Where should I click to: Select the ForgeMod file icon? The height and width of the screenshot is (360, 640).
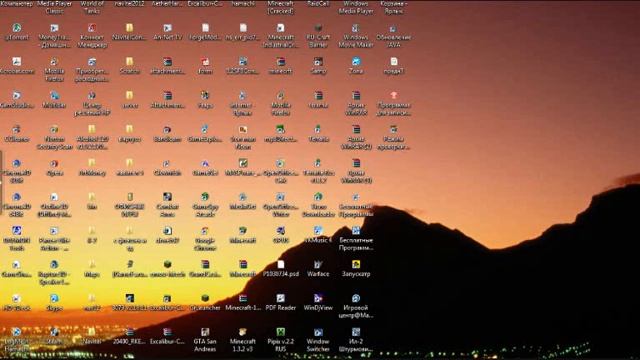(x=205, y=28)
